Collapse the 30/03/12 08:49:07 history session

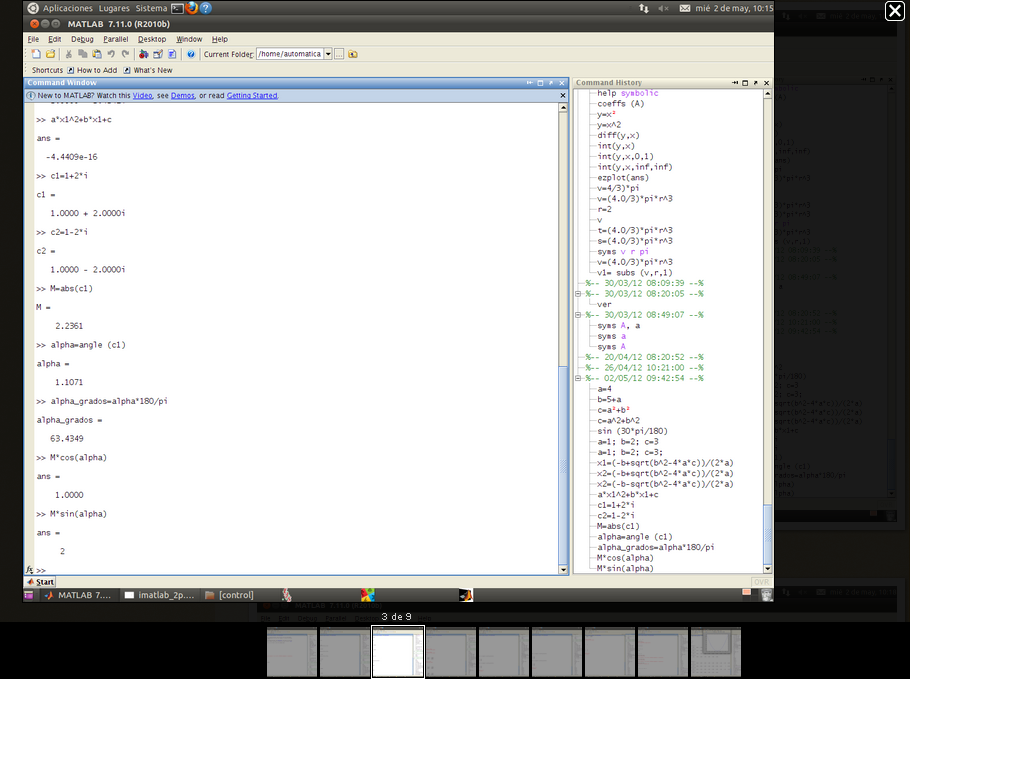tap(578, 315)
